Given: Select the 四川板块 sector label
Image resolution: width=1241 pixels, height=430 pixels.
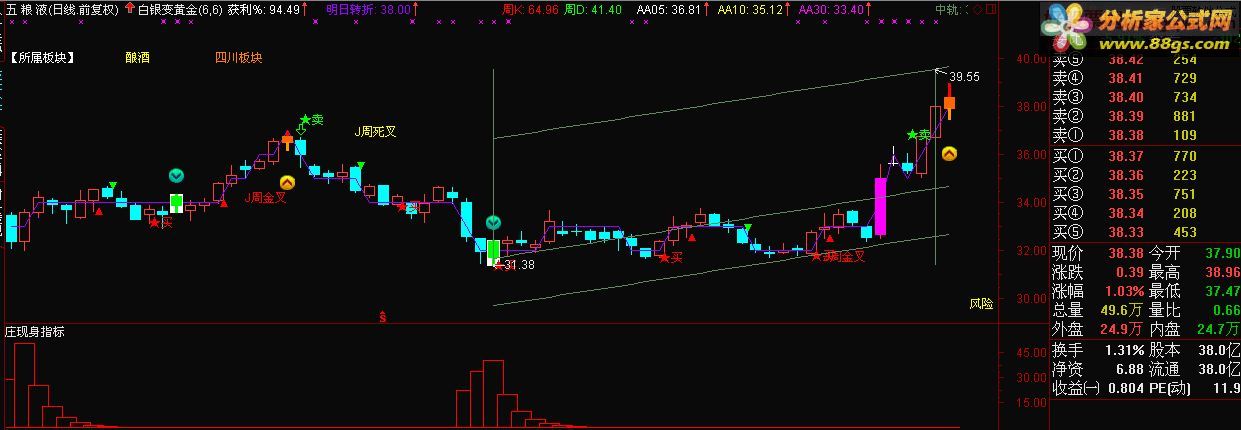Looking at the screenshot, I should (x=238, y=58).
